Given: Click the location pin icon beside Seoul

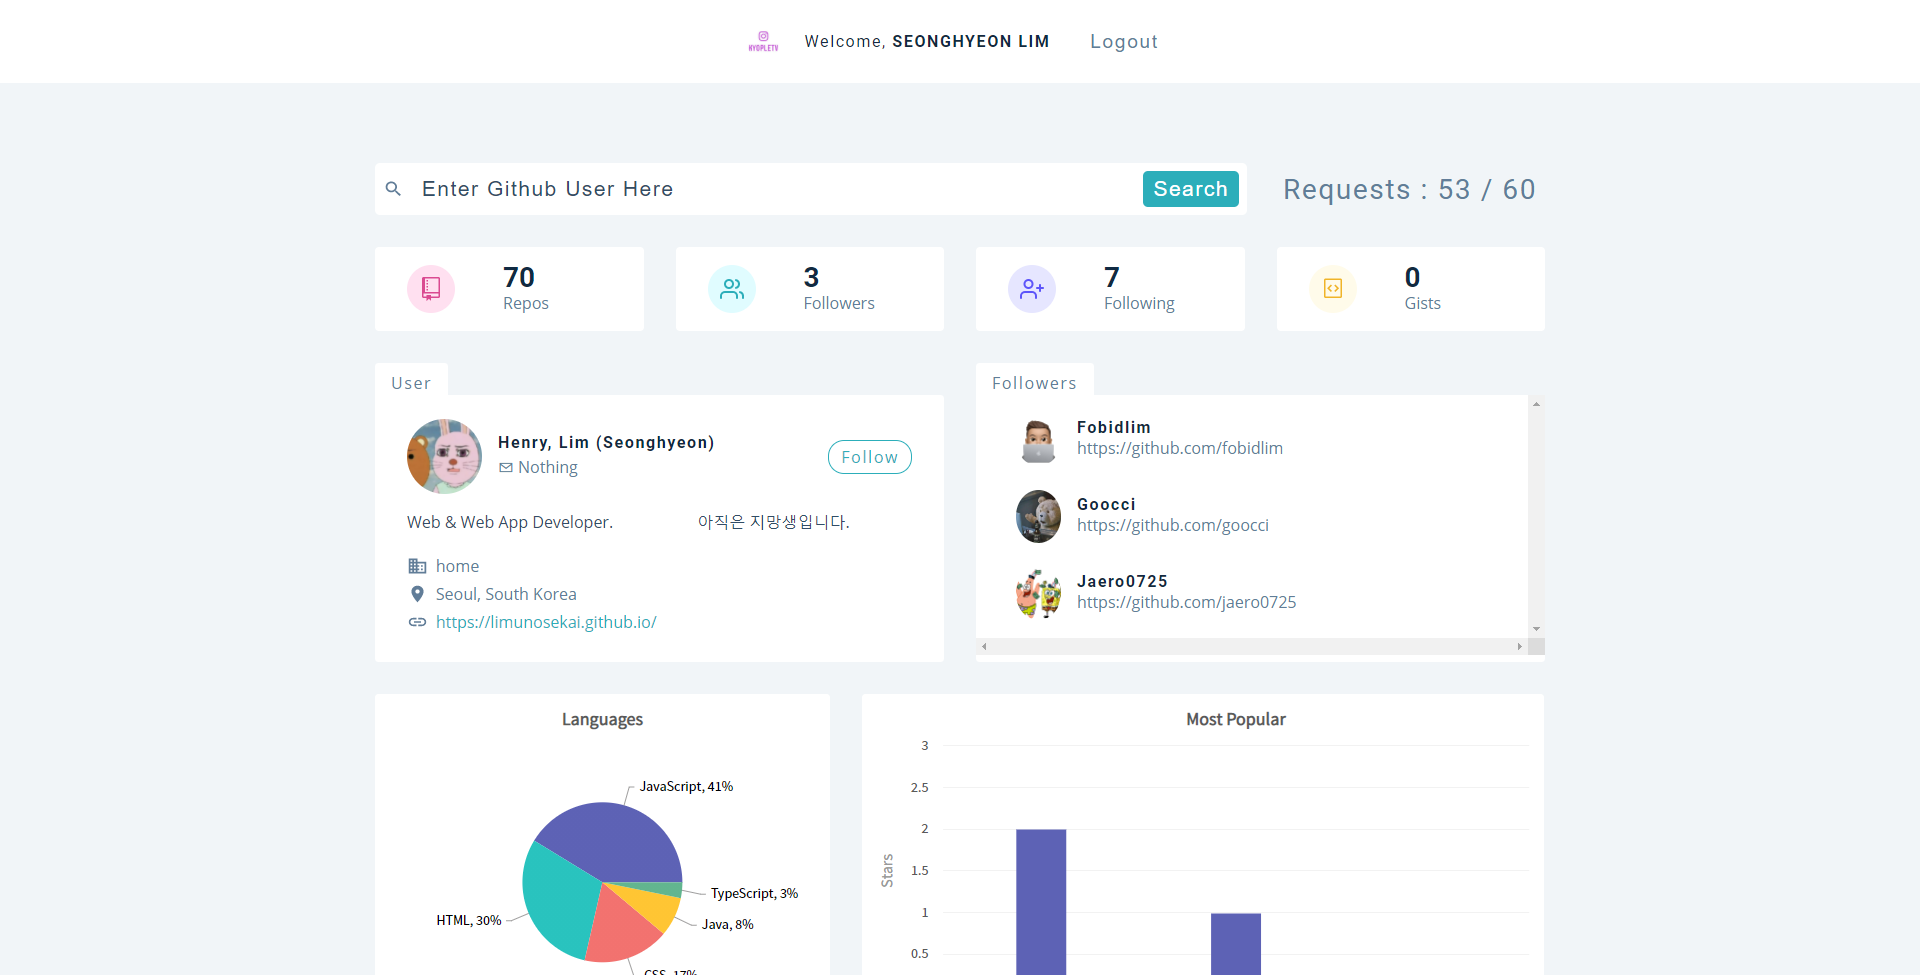Looking at the screenshot, I should [x=417, y=594].
